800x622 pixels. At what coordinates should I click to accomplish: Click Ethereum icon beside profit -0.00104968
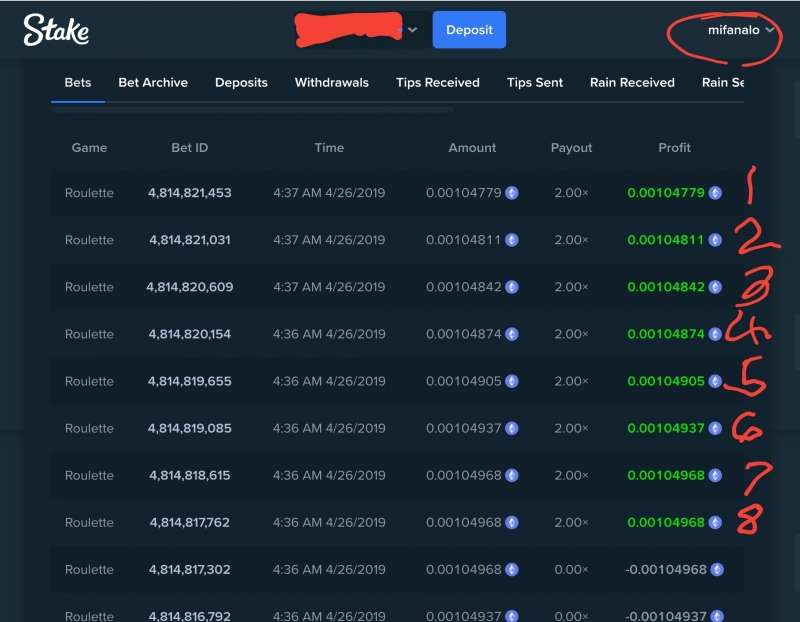tap(717, 569)
